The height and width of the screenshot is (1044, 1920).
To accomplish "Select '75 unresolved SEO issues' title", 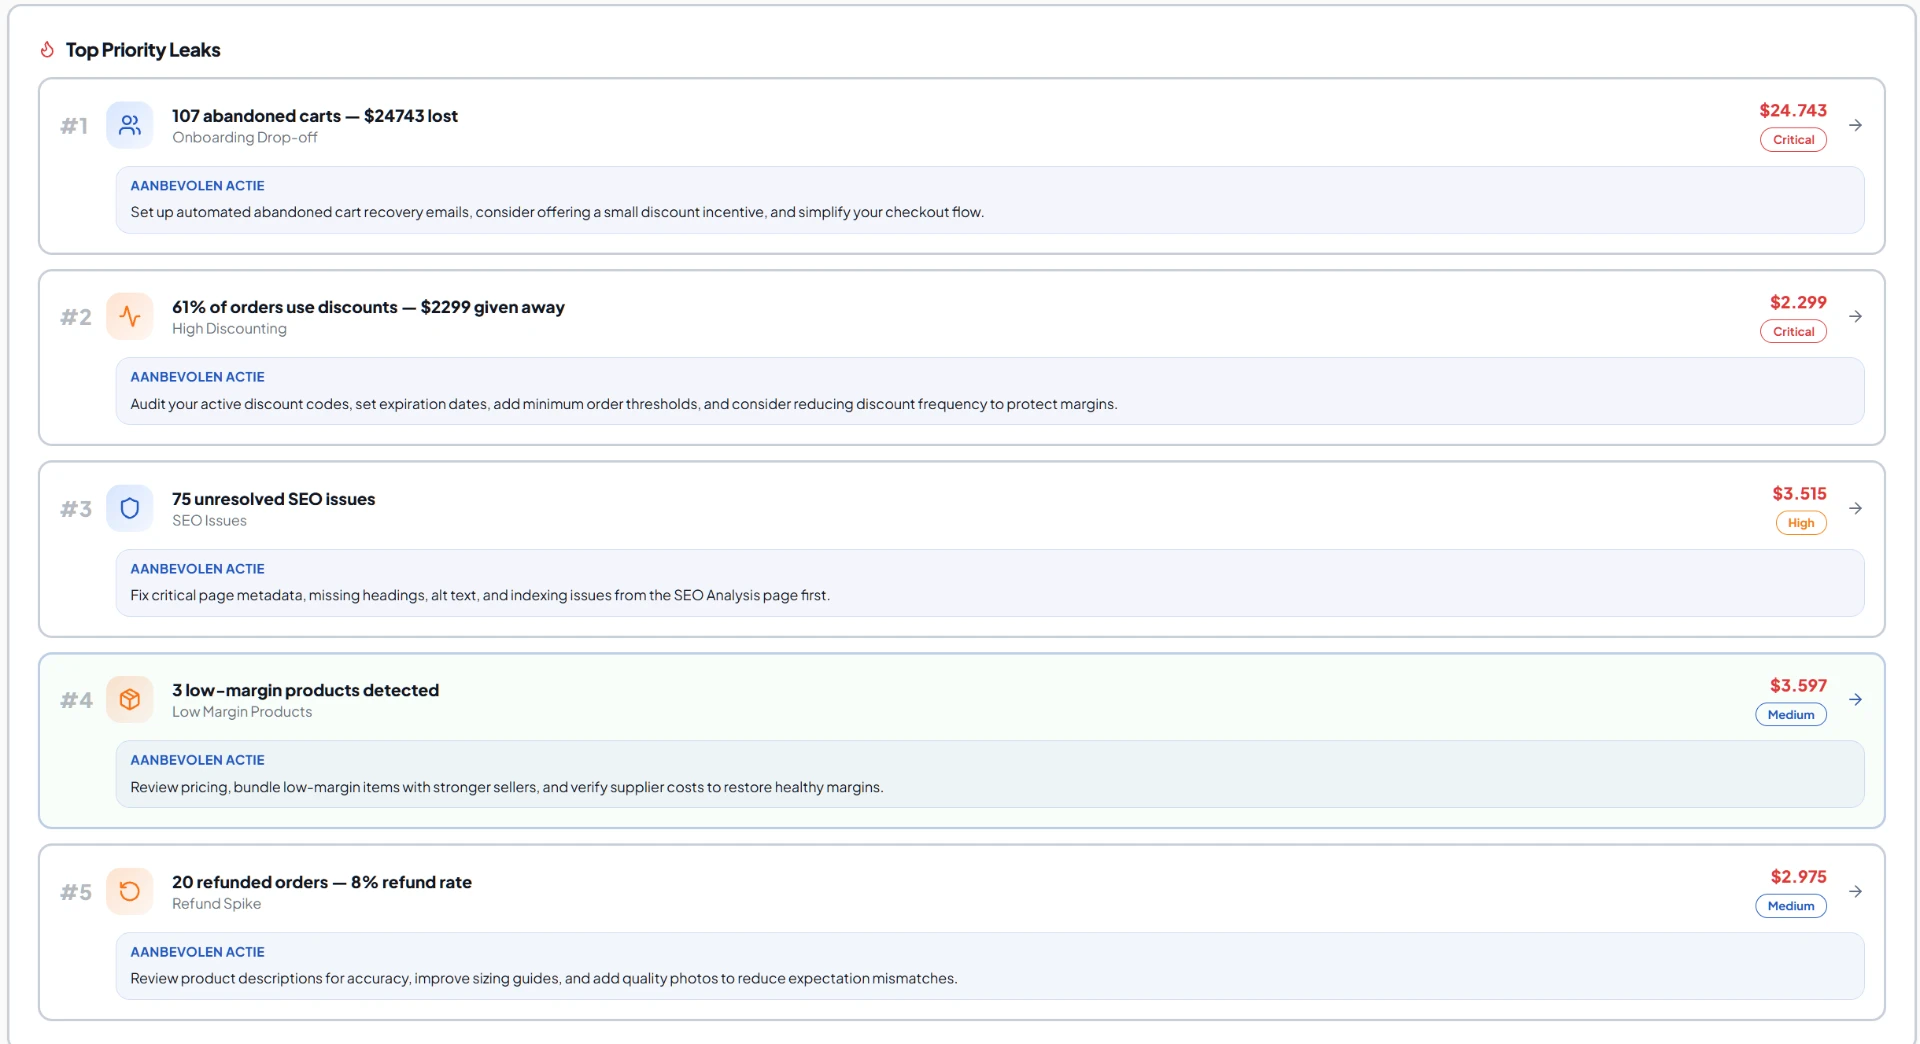I will (273, 499).
